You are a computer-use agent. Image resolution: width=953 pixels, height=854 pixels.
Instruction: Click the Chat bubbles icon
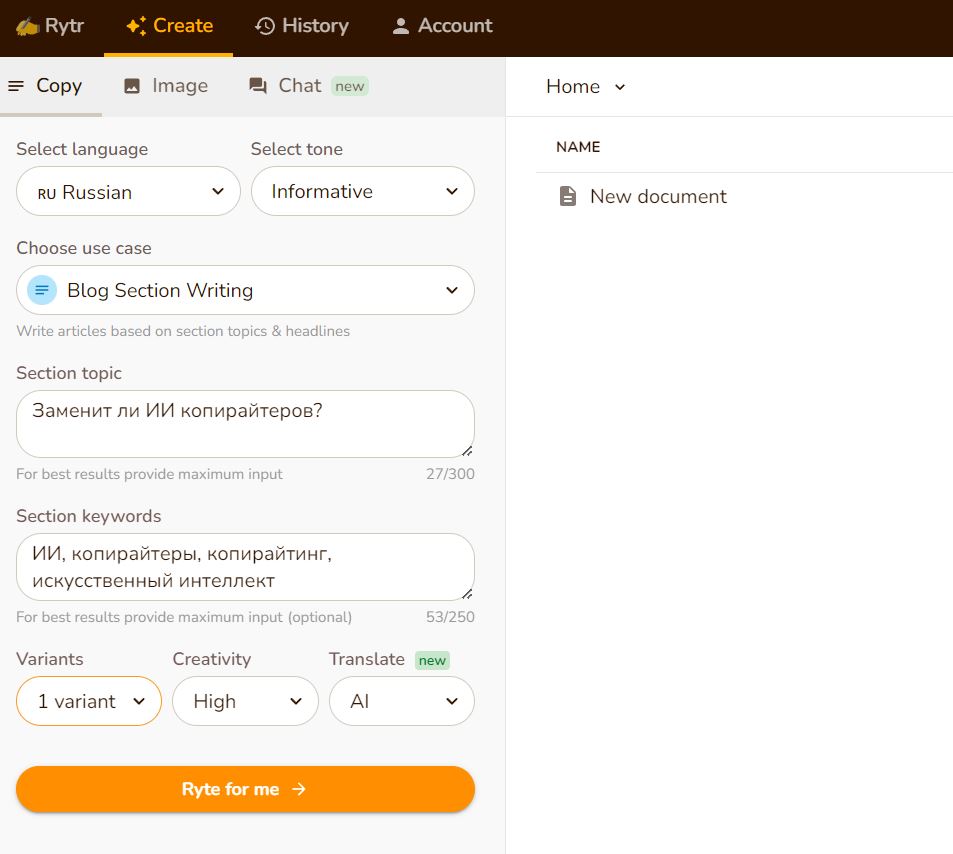258,86
